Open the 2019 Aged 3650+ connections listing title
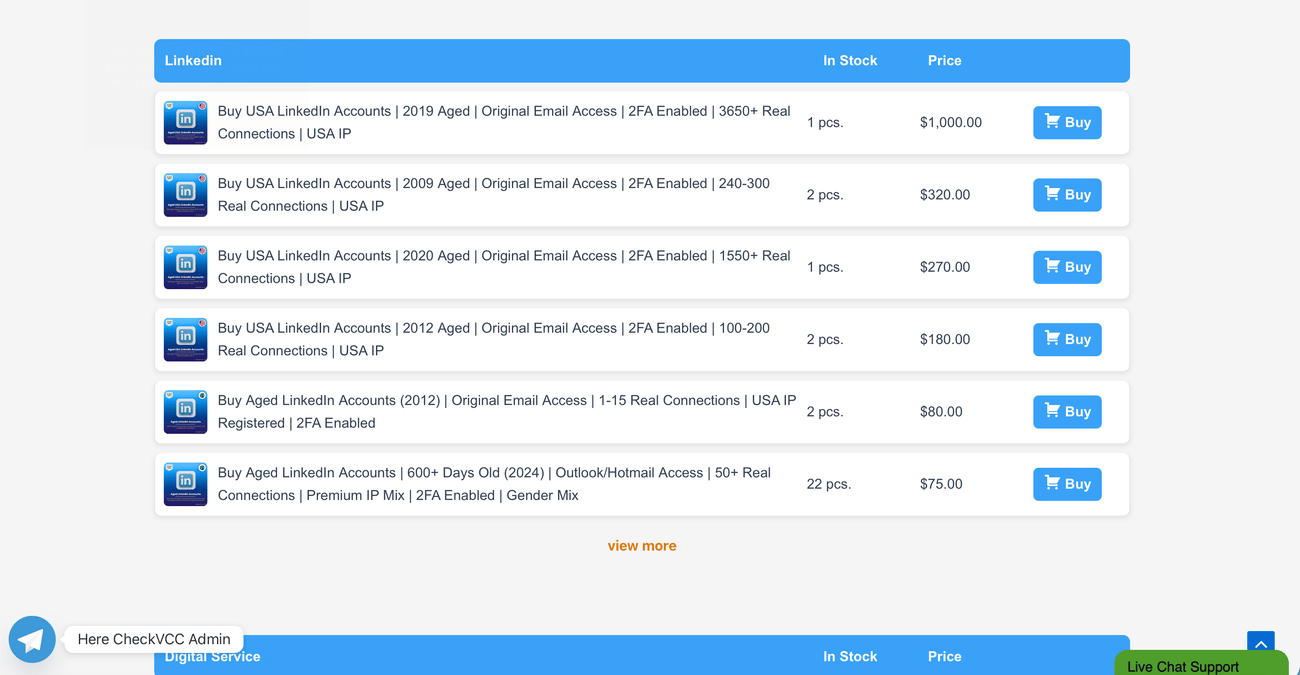Screen dimensions: 1300x675 tap(504, 123)
